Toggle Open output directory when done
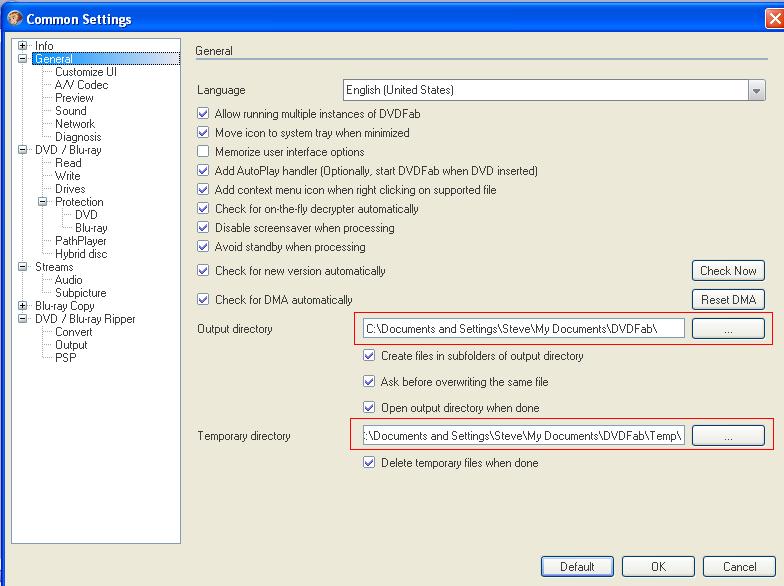Viewport: 784px width, 586px height. 369,408
